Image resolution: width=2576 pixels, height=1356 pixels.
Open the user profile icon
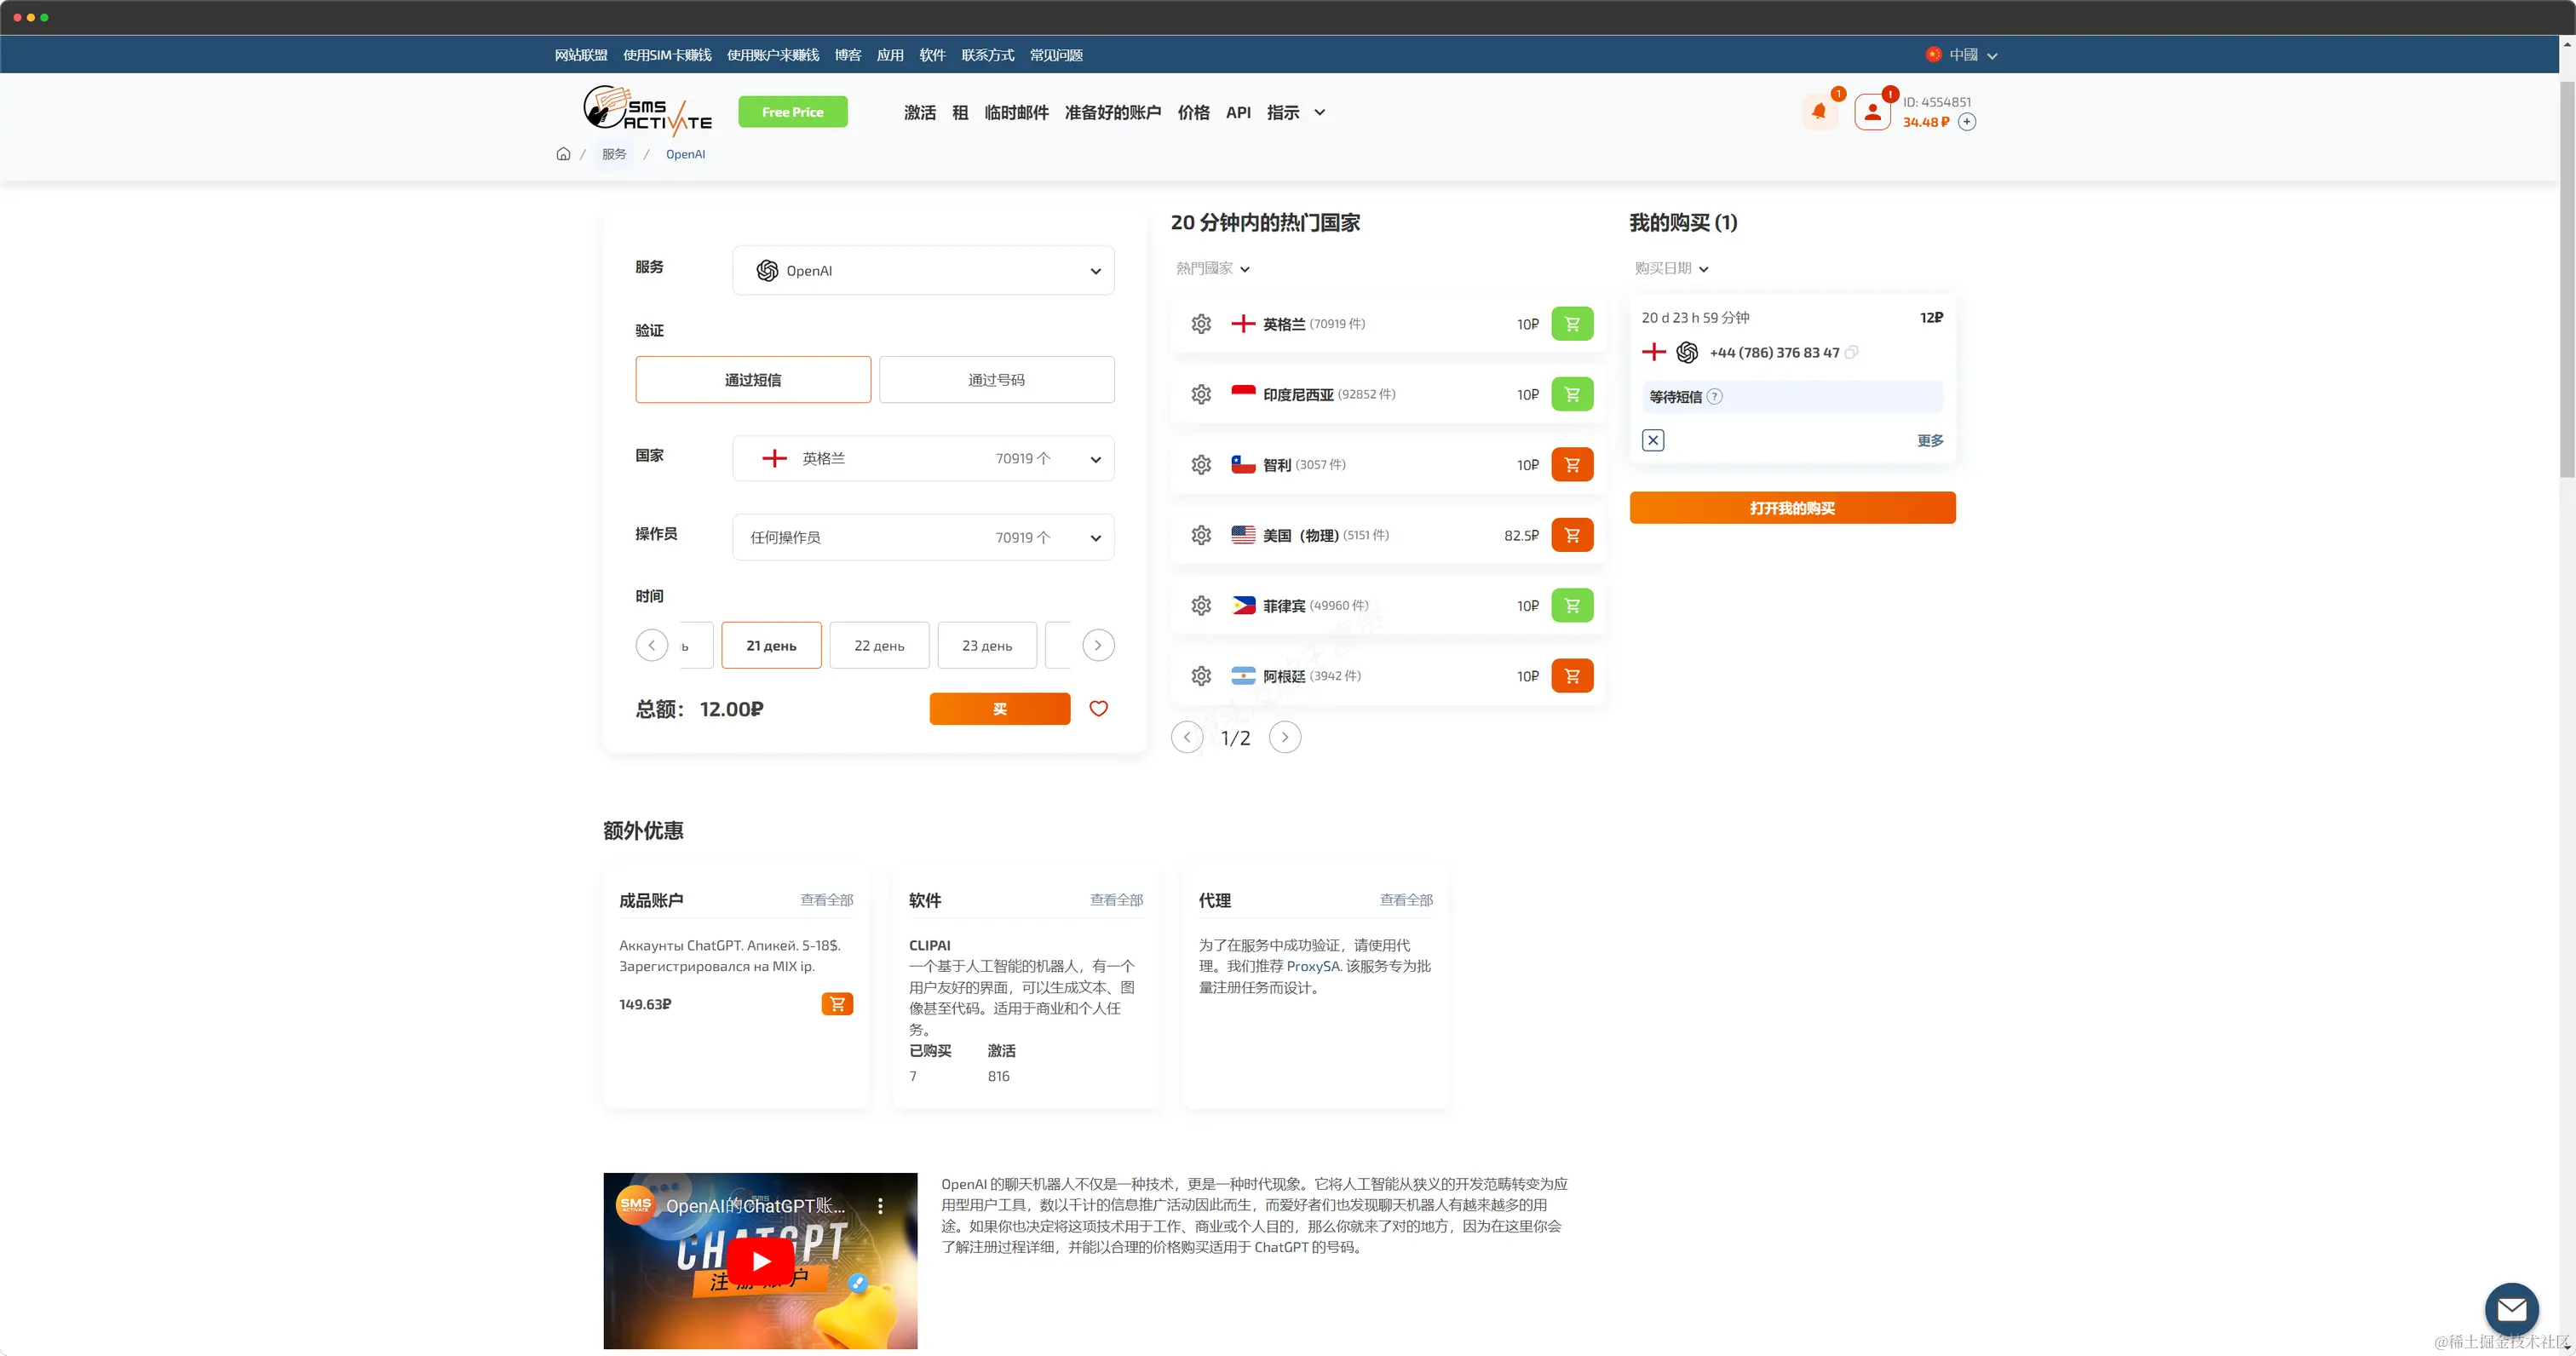click(x=1872, y=112)
